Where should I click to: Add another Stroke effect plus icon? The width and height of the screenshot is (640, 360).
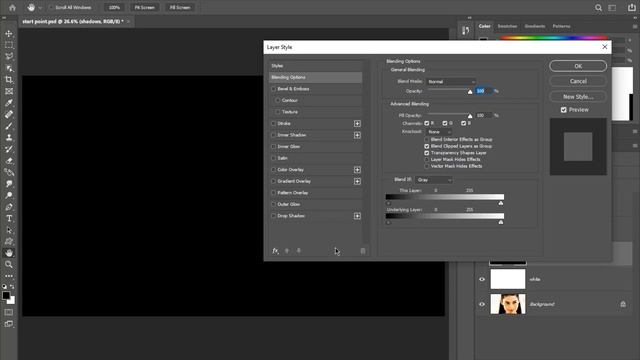pyautogui.click(x=357, y=123)
